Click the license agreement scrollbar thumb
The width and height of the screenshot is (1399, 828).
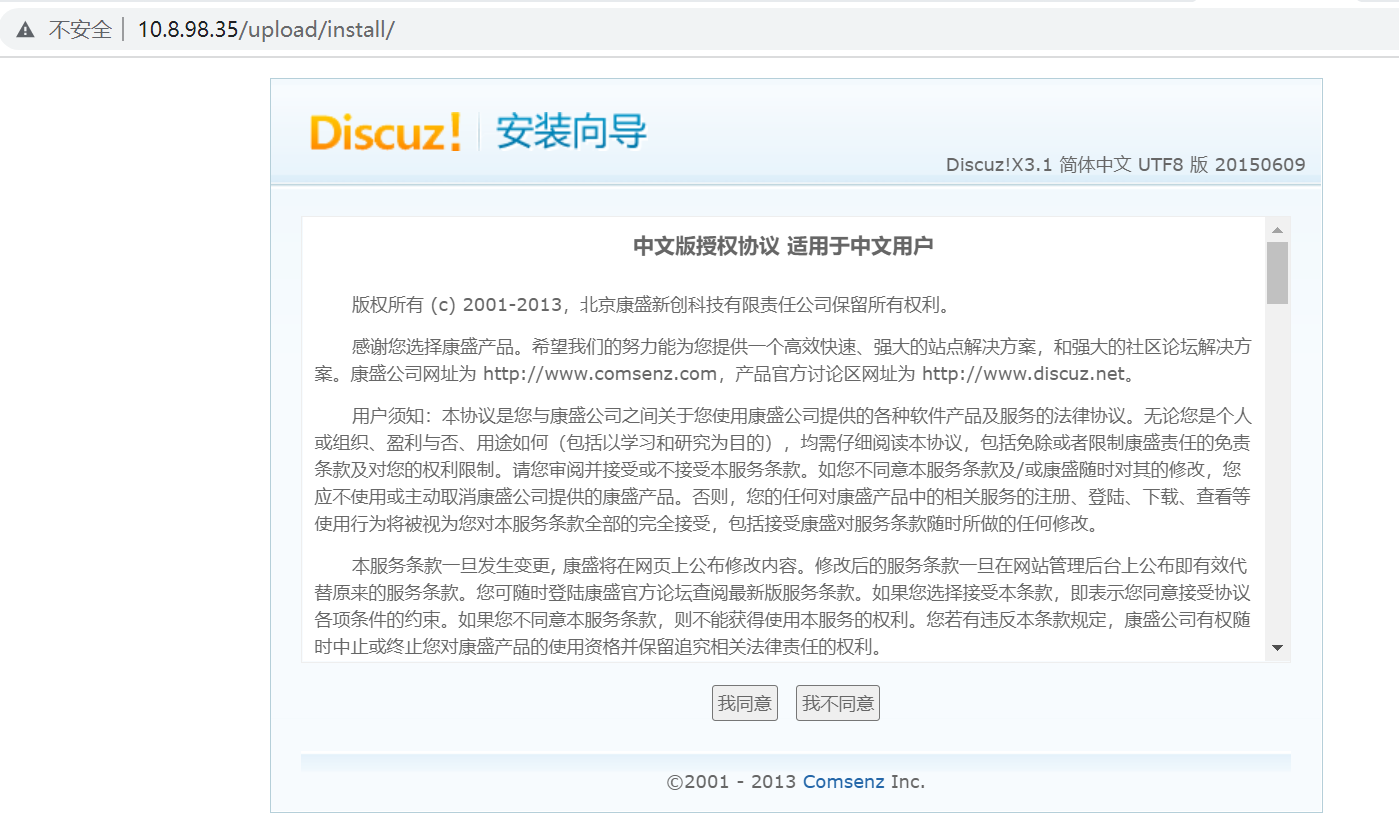coord(1277,273)
